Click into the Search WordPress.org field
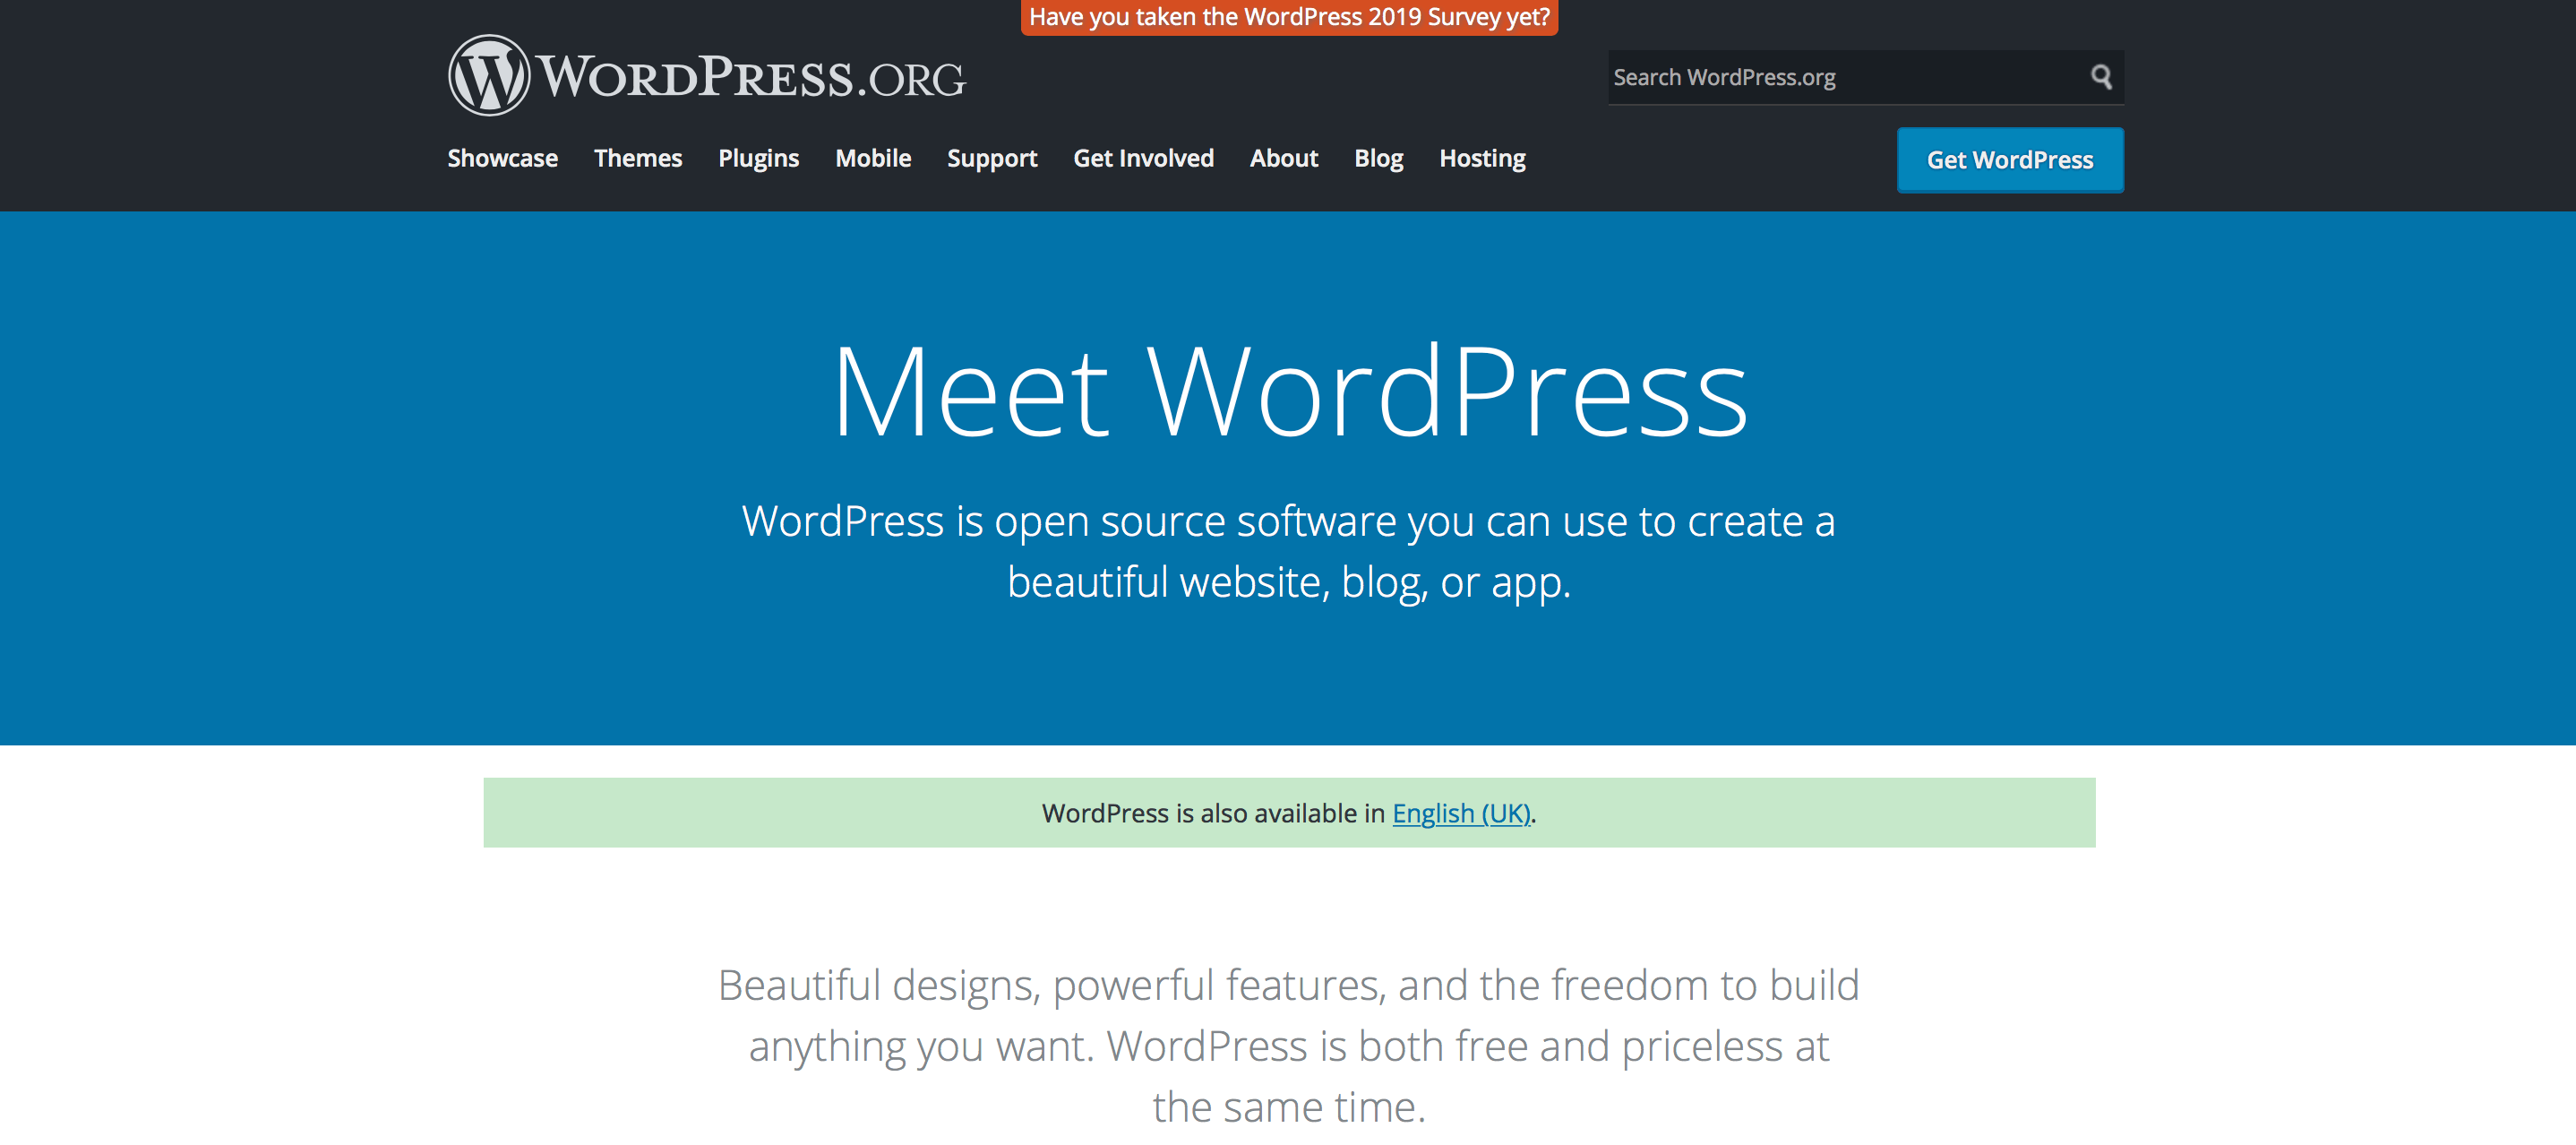 (1840, 77)
